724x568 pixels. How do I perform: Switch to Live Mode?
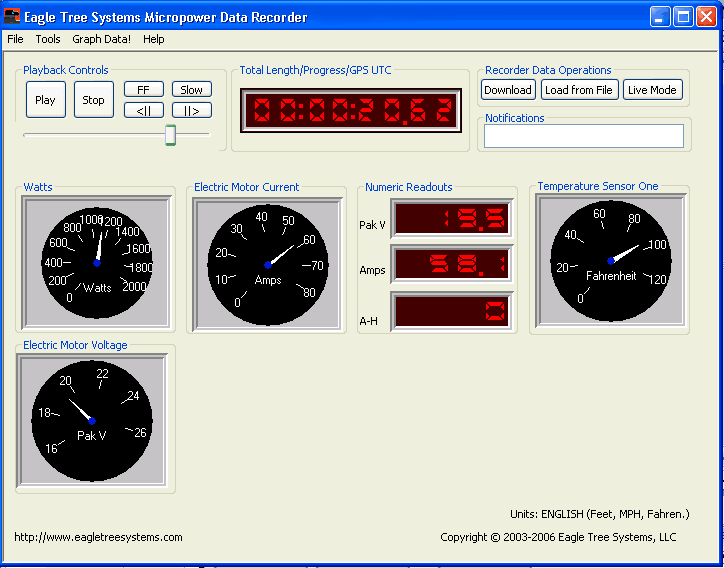651,90
